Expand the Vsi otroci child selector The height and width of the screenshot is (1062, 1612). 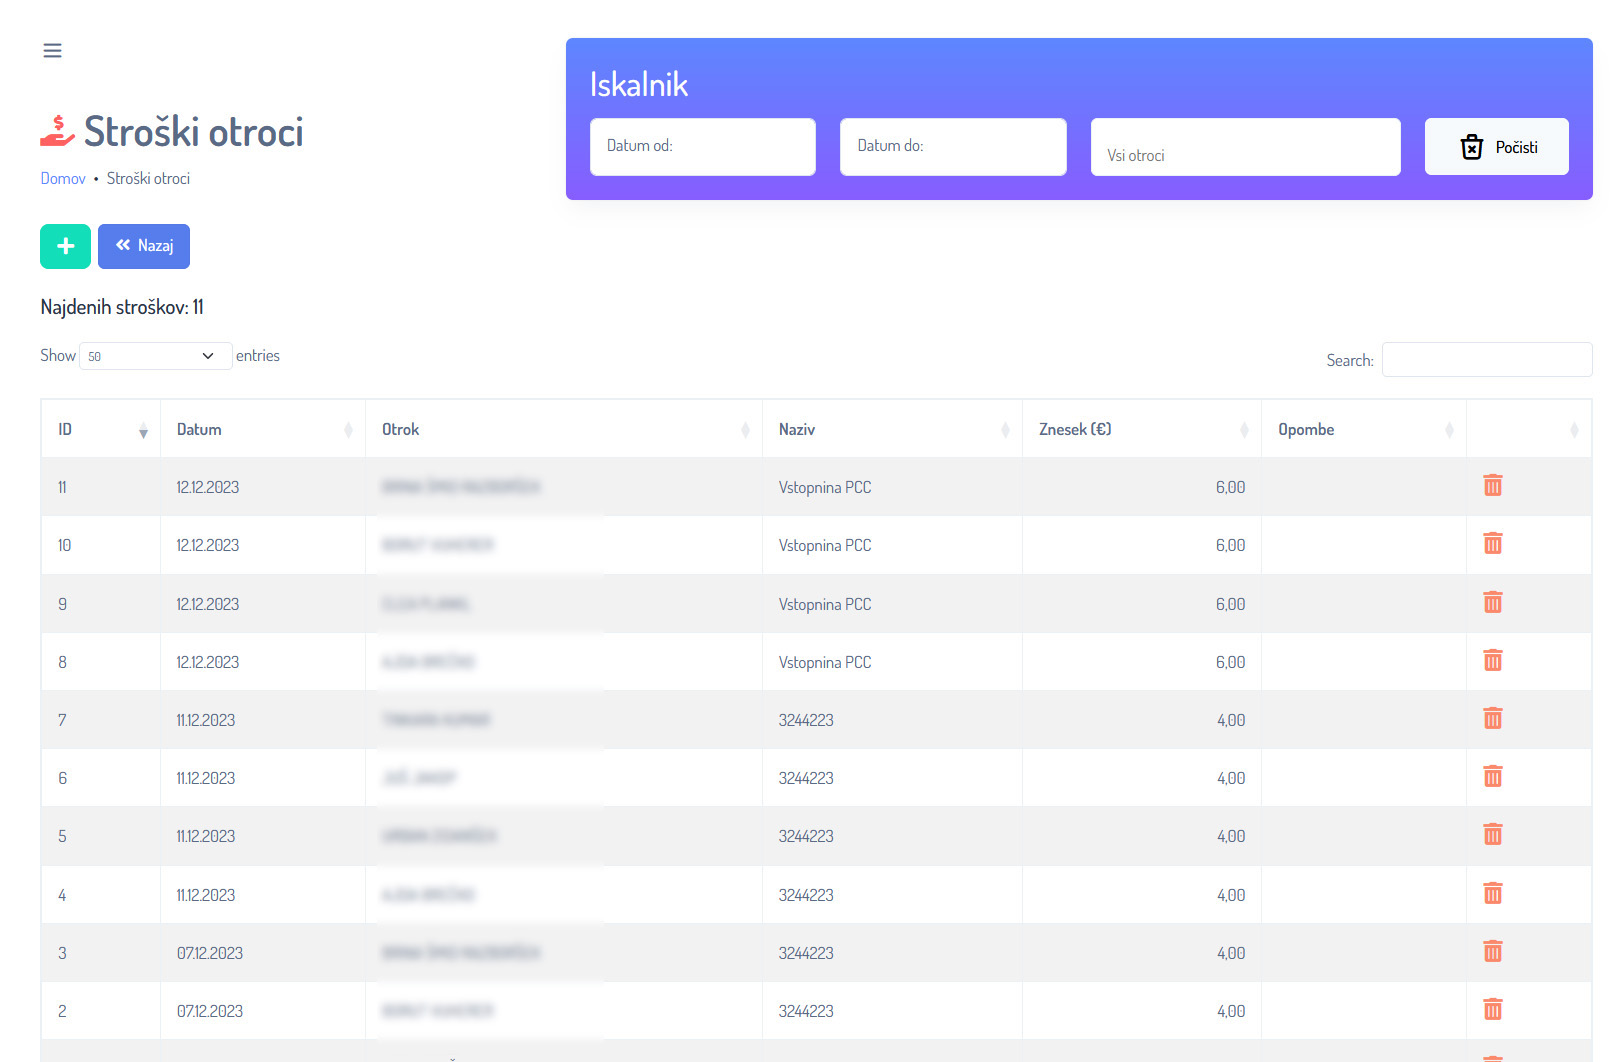(x=1244, y=148)
